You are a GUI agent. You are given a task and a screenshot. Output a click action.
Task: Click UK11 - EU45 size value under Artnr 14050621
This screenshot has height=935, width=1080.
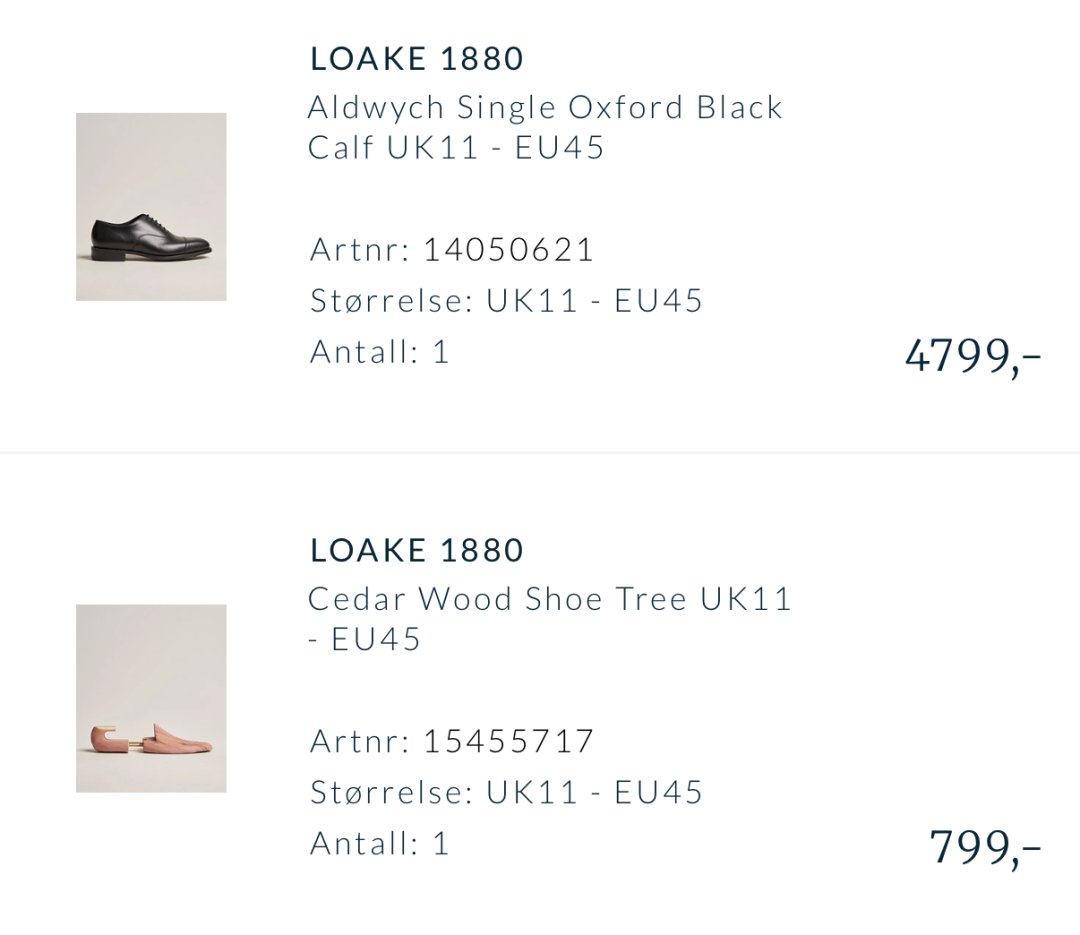pyautogui.click(x=595, y=300)
